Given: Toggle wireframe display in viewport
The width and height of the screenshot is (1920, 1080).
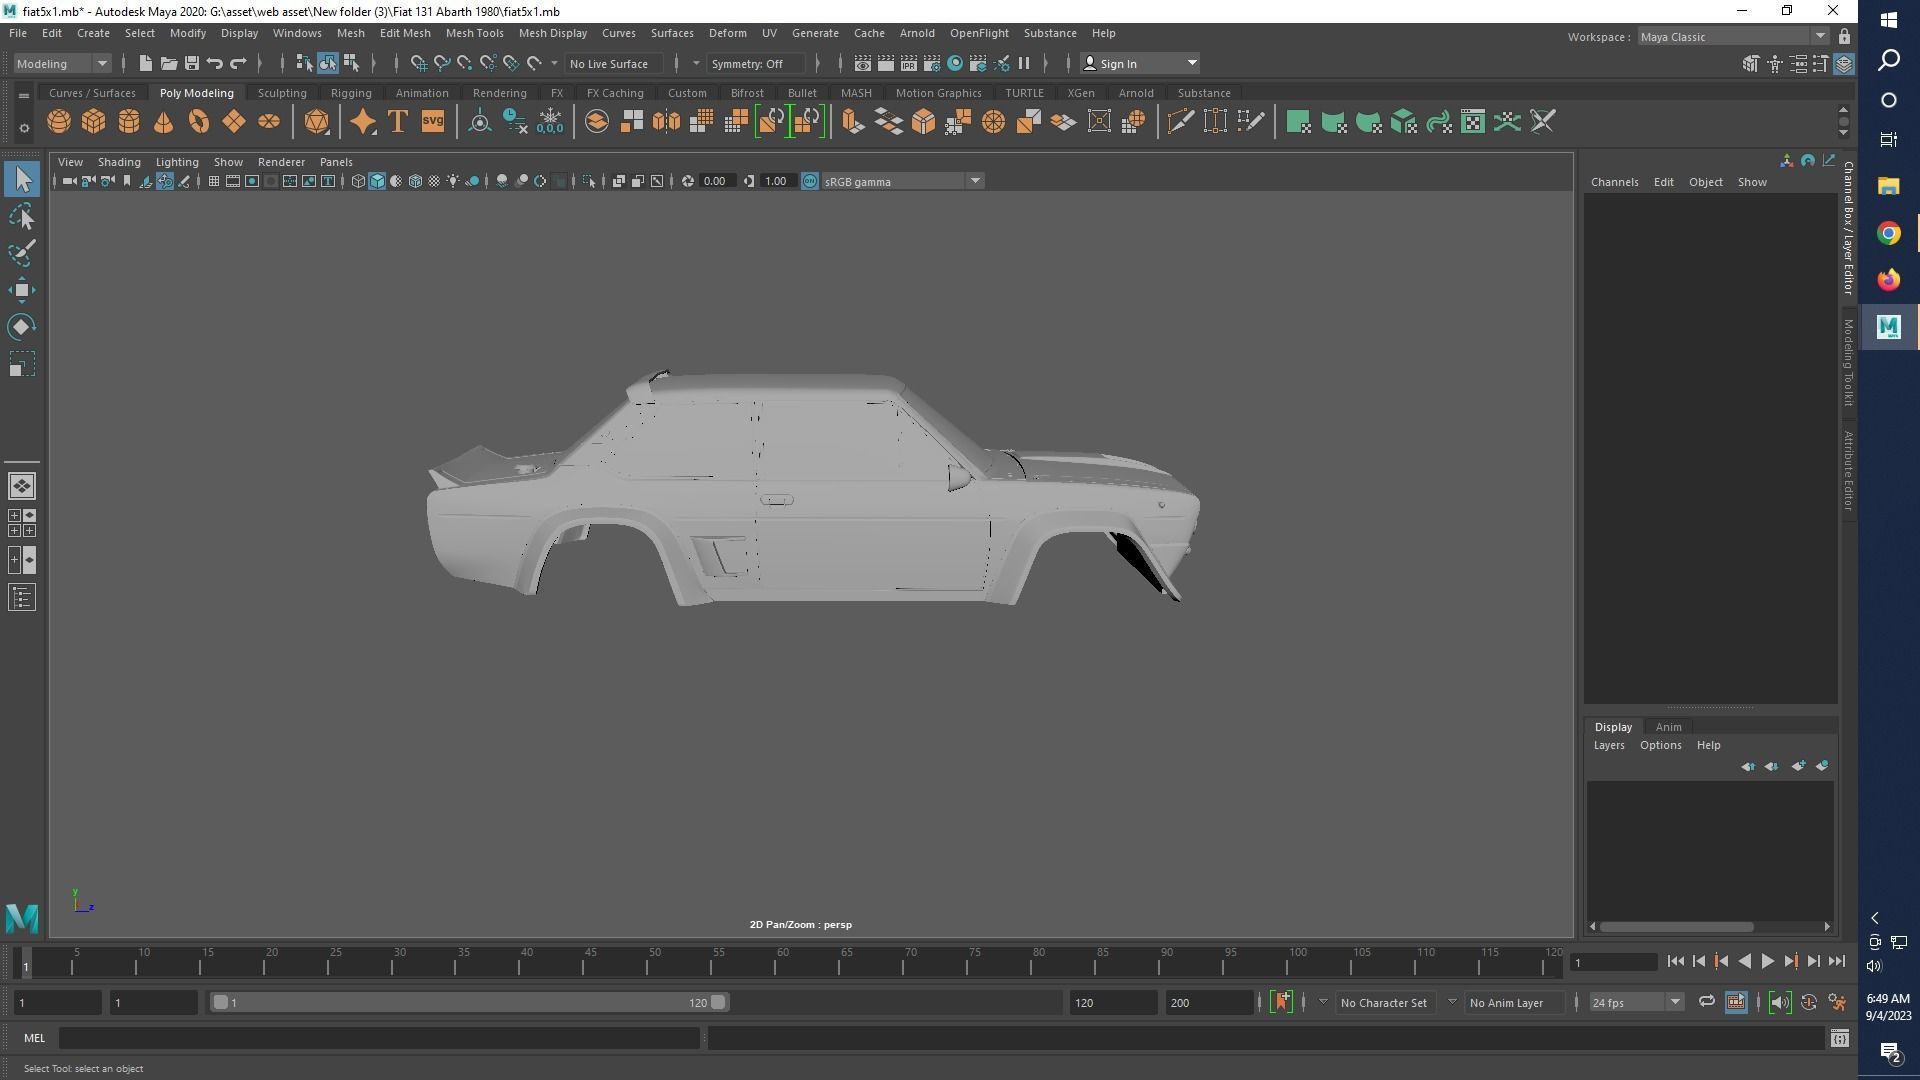Looking at the screenshot, I should 358,181.
